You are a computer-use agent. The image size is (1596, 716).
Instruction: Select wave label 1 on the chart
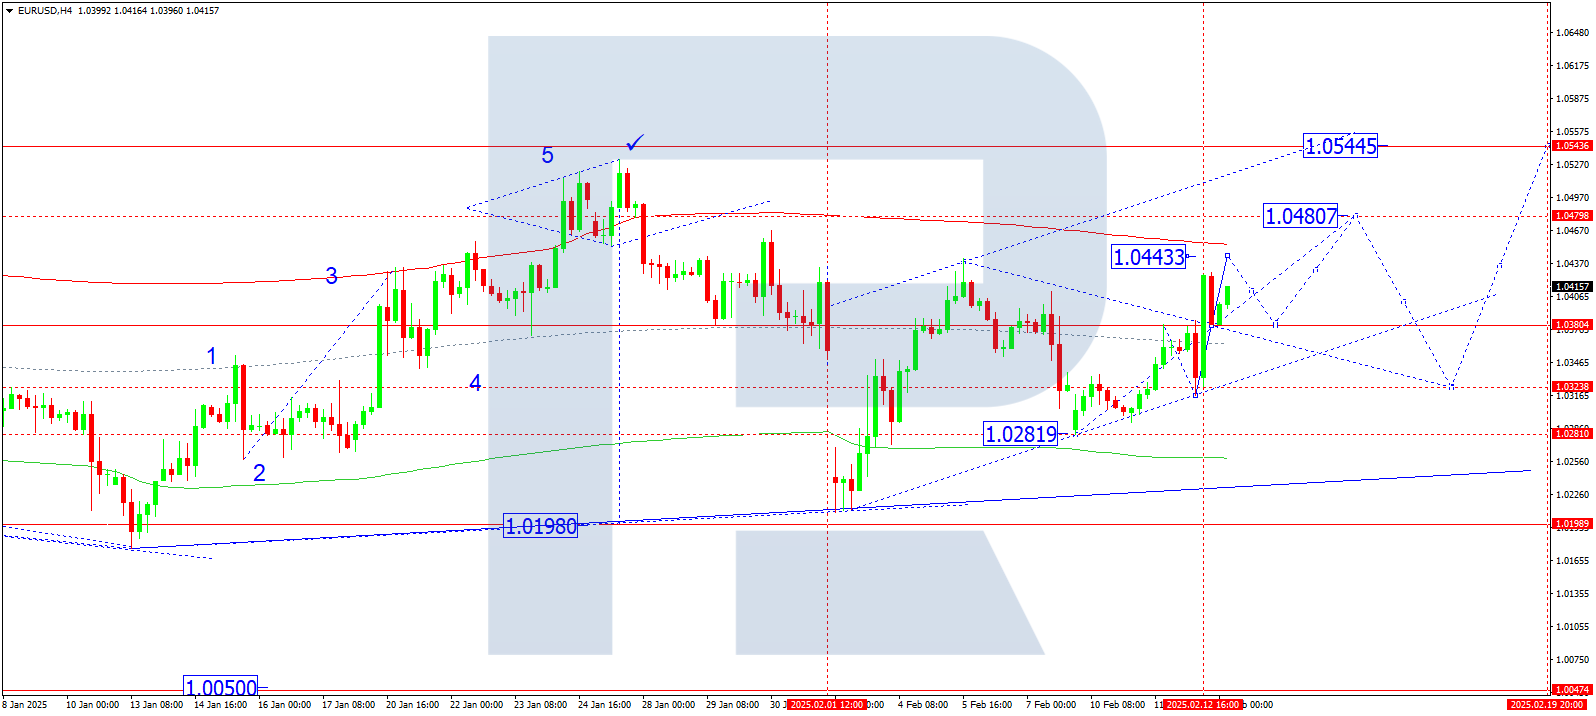coord(211,356)
